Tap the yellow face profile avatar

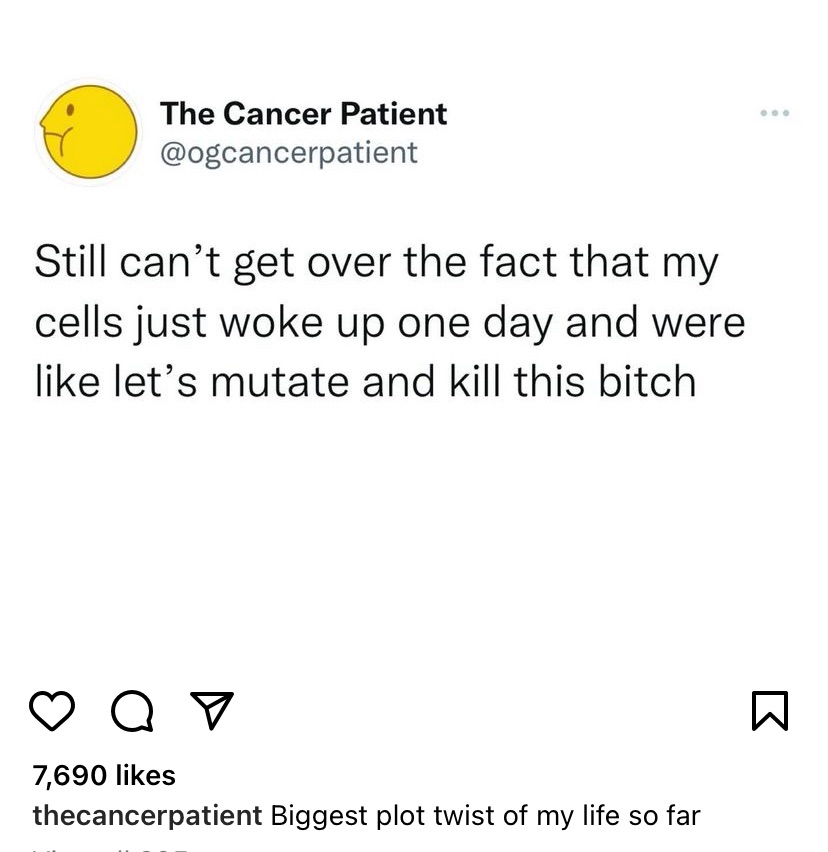(88, 131)
